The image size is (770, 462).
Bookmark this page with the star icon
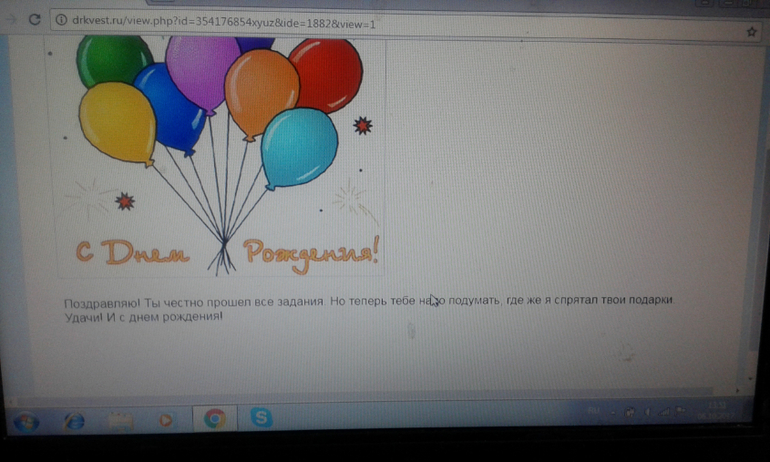click(x=751, y=31)
